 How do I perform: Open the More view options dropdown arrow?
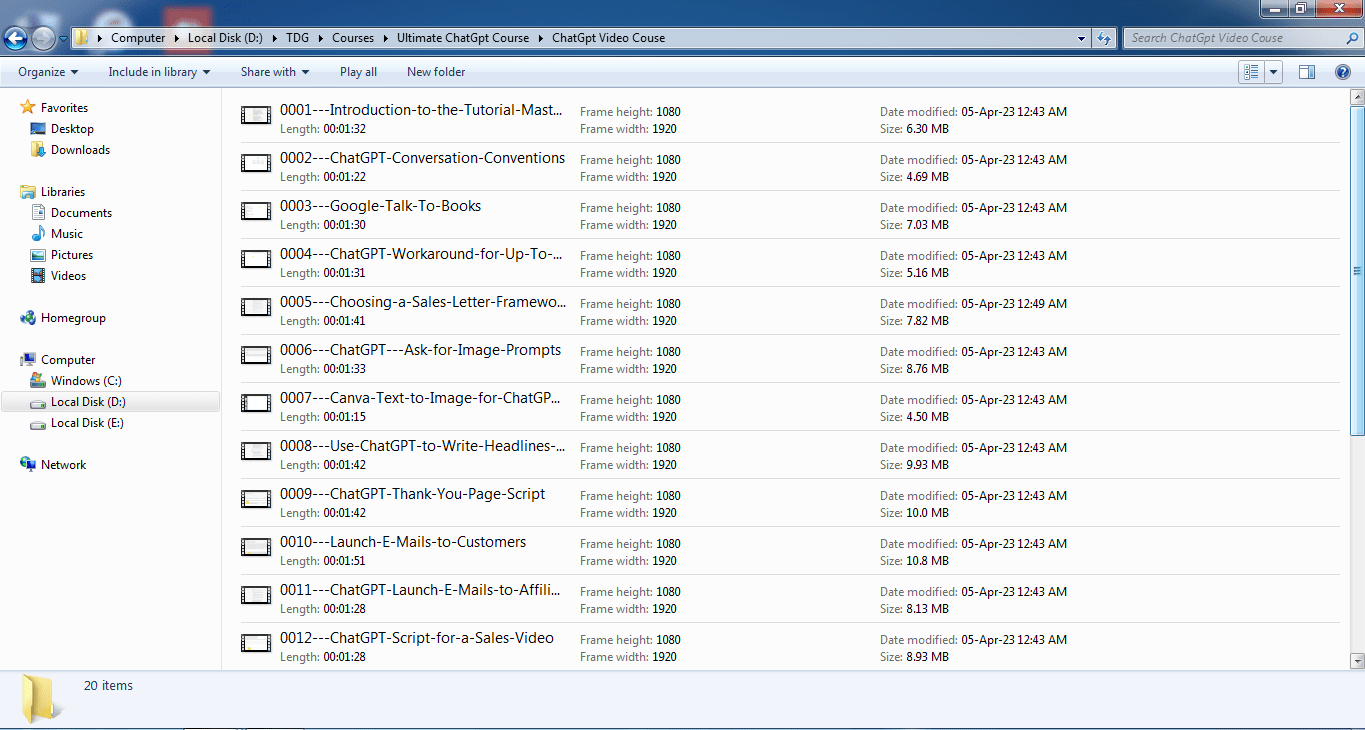1273,72
